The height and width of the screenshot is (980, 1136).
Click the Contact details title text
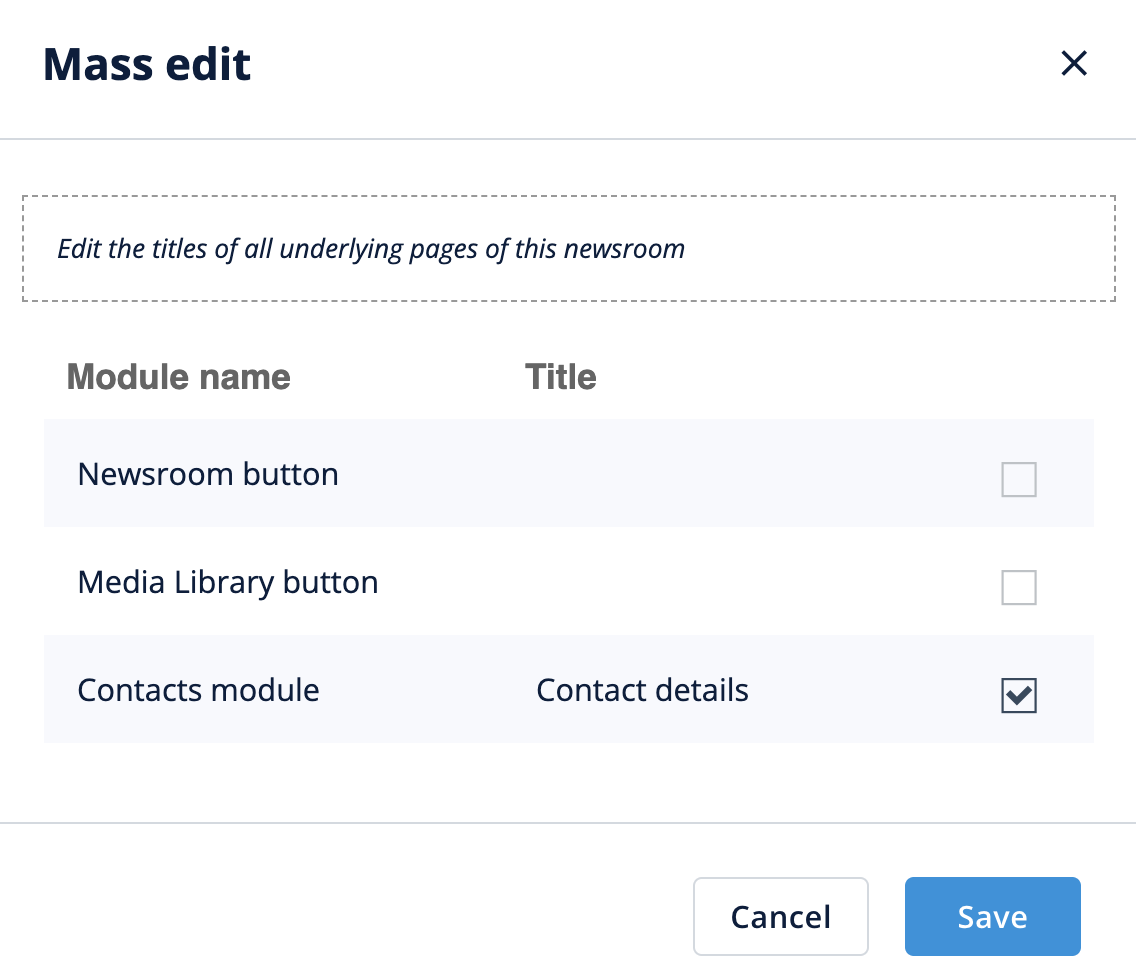click(642, 690)
